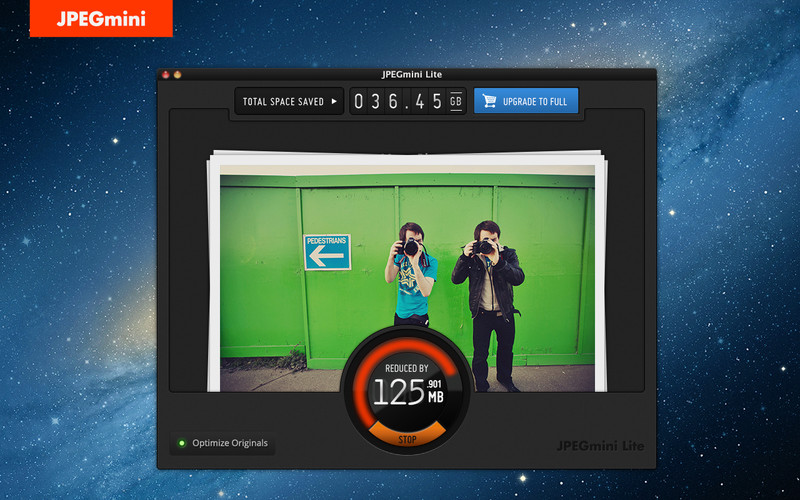Click the green Optimize Originals indicator light

[x=181, y=443]
